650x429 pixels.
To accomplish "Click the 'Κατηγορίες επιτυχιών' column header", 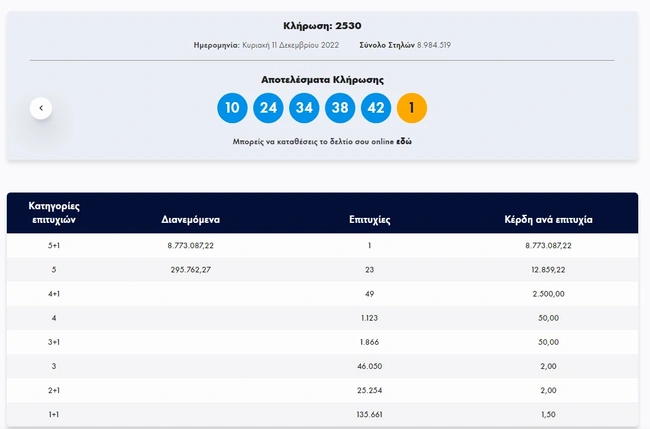I will point(54,211).
